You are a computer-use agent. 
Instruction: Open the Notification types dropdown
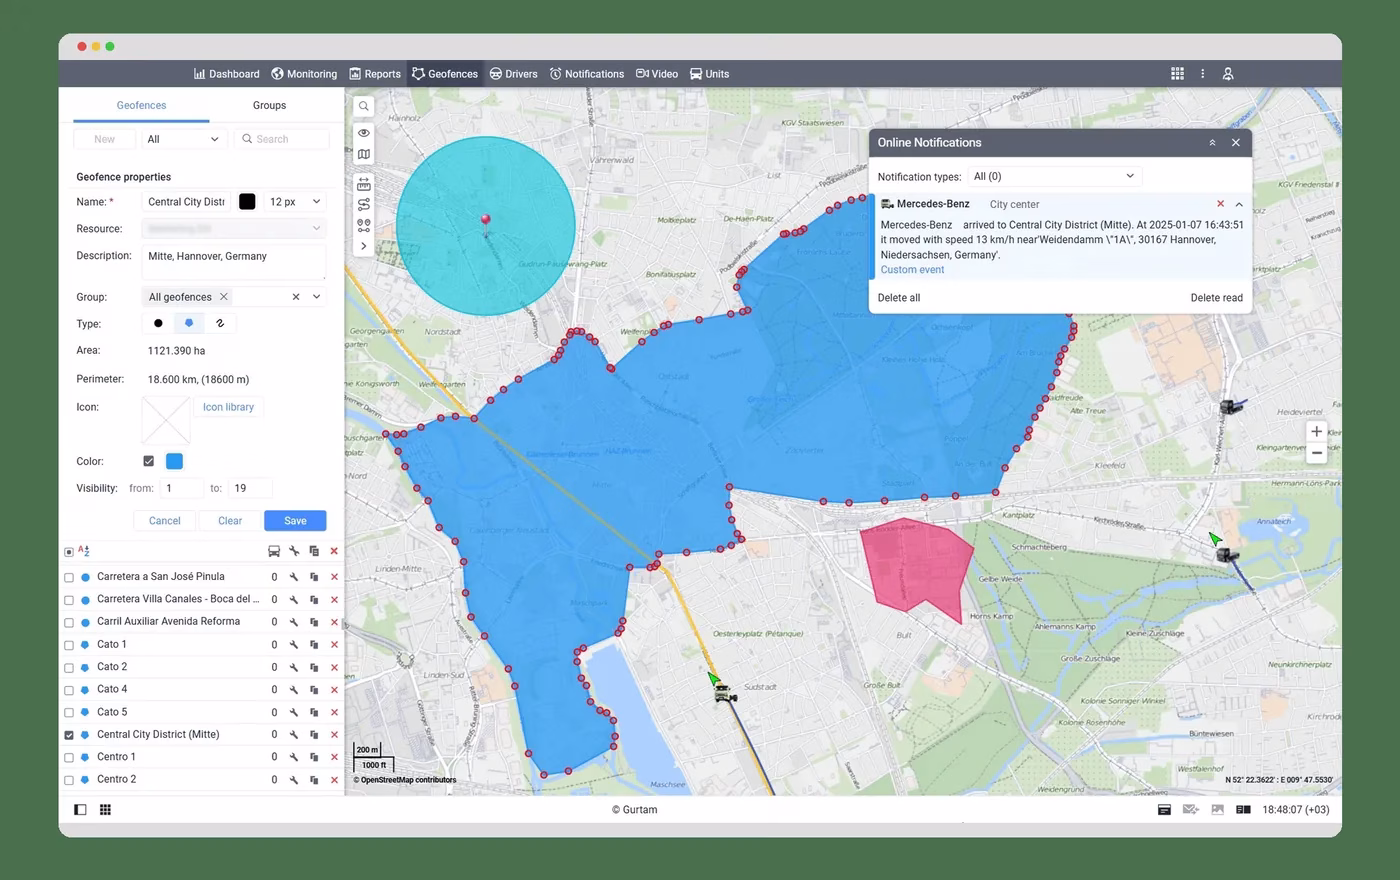(x=1055, y=176)
